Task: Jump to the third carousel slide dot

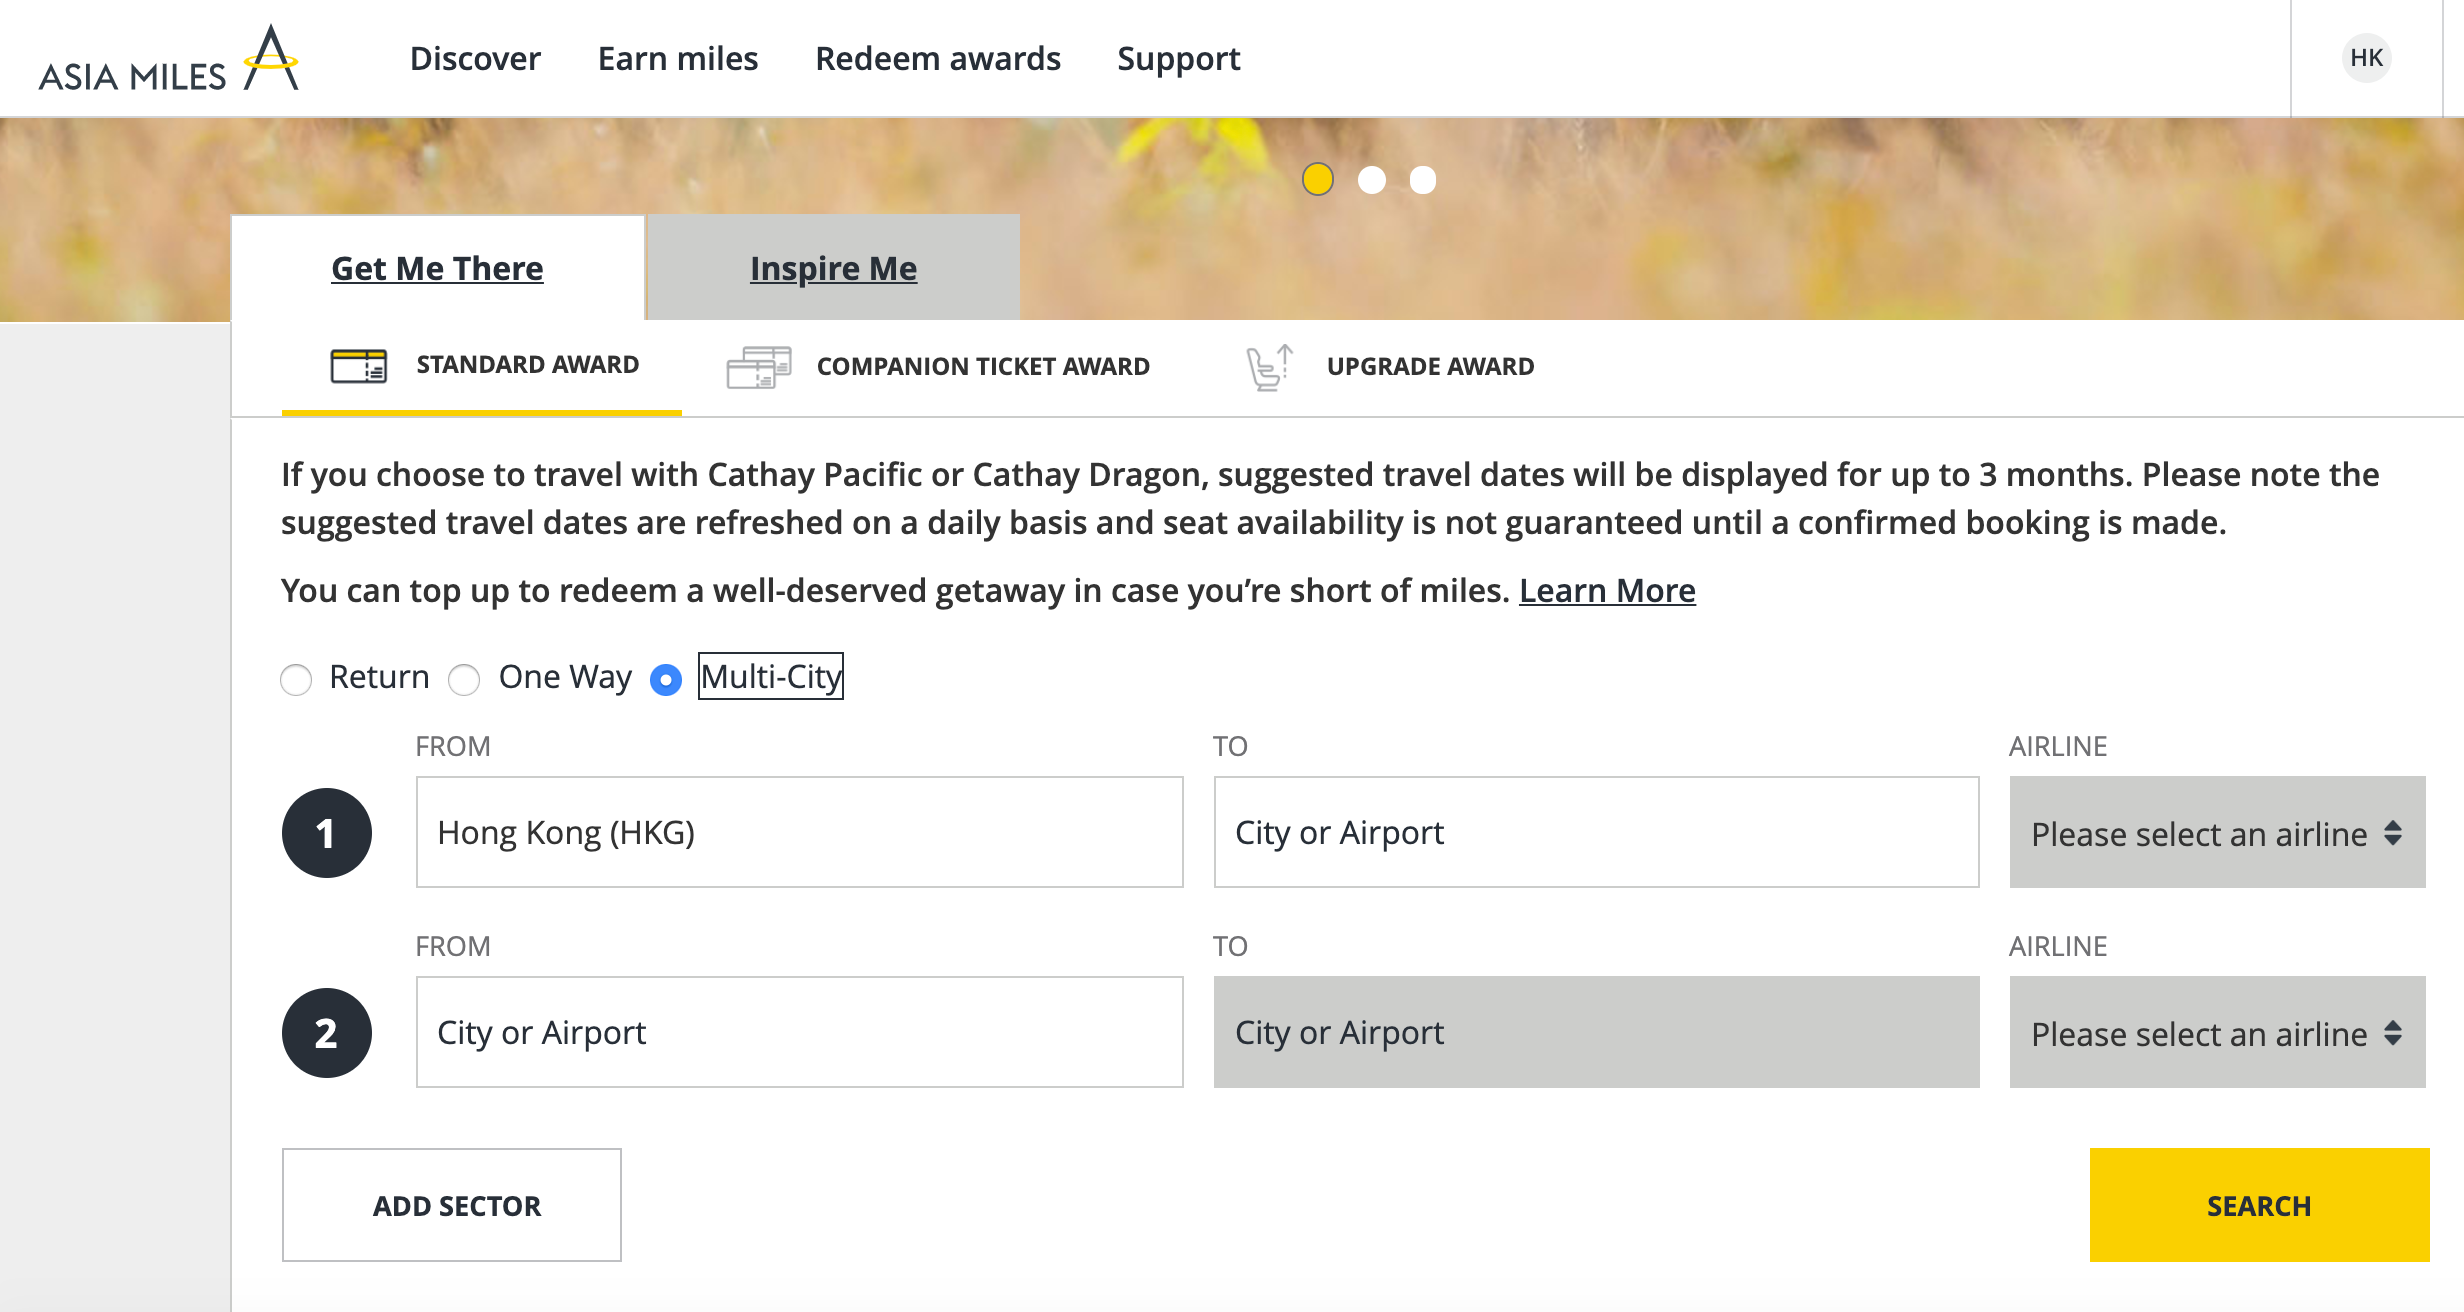Action: (x=1422, y=180)
